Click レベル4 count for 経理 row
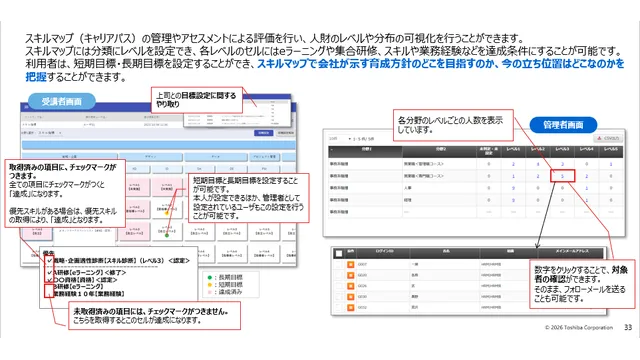 coord(587,200)
